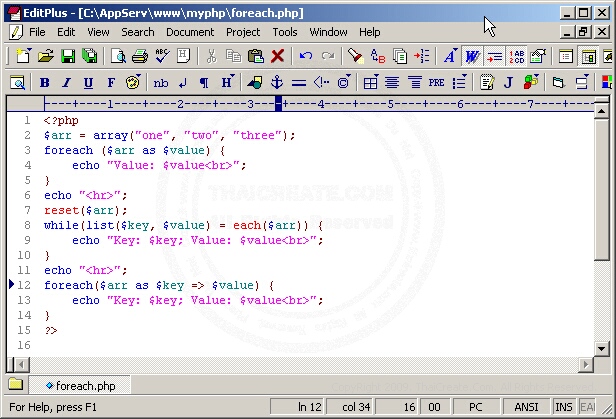
Task: Open the Tools menu
Action: [x=285, y=32]
